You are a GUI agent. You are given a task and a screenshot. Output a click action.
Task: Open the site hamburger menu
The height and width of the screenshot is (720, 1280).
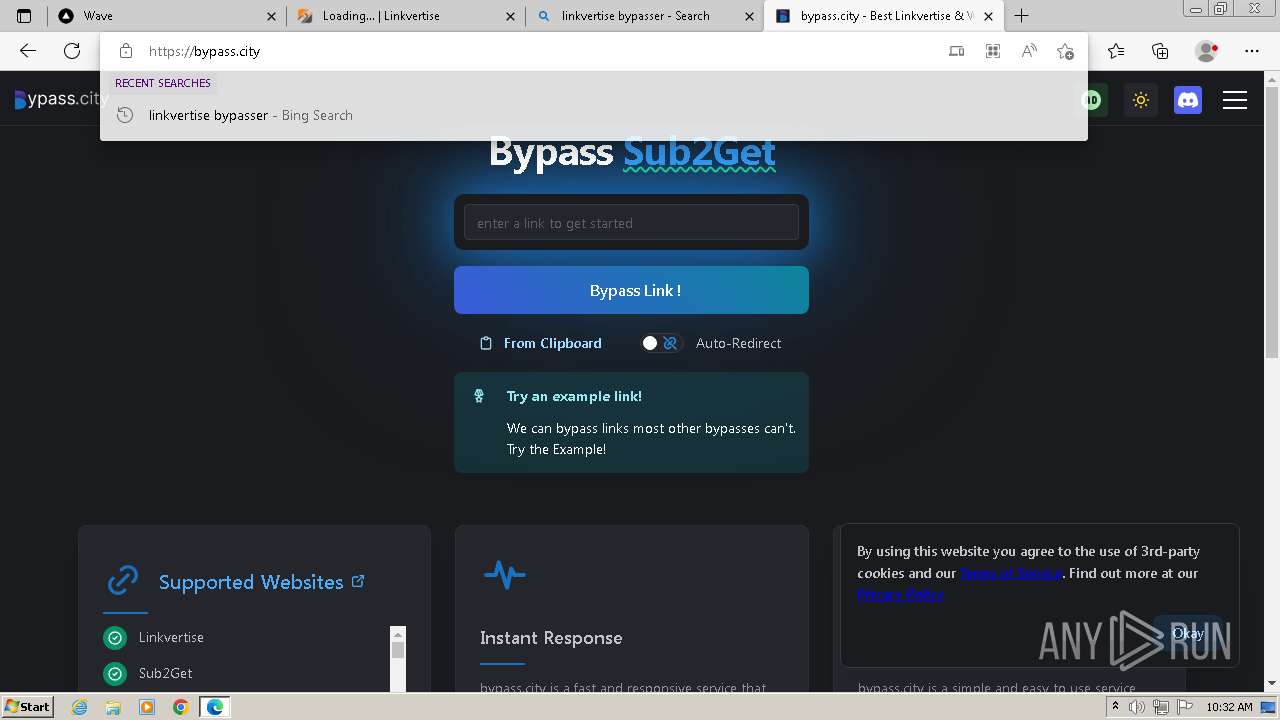pyautogui.click(x=1235, y=100)
